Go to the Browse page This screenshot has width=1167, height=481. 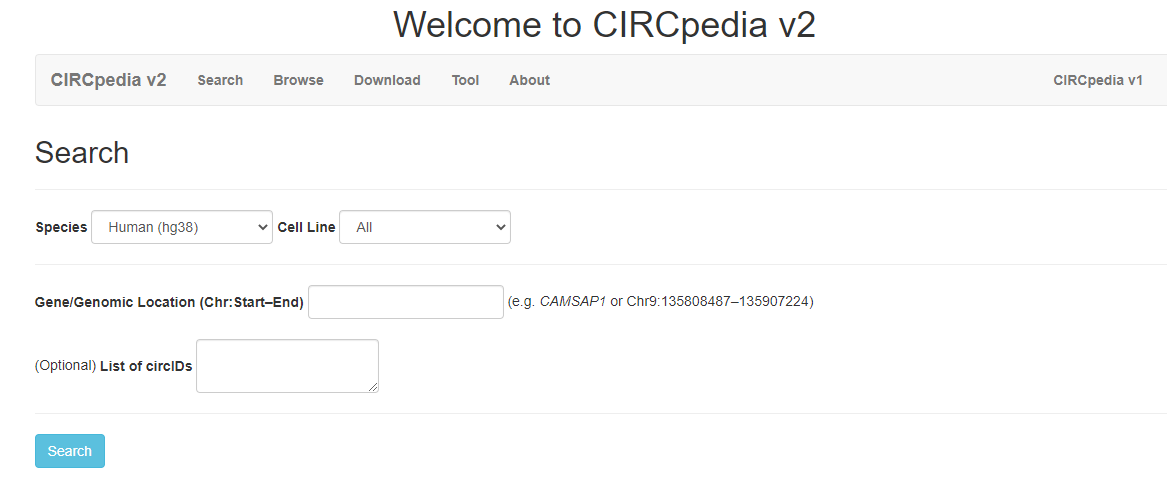298,80
